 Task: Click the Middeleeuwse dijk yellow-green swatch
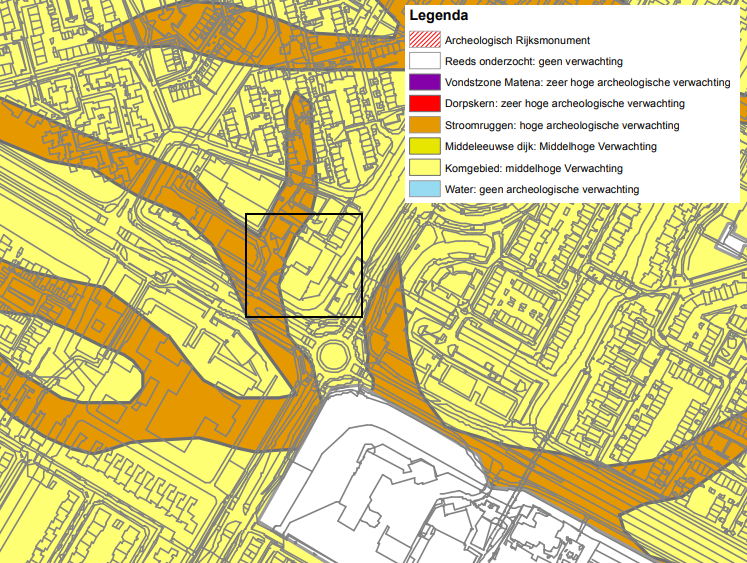(x=424, y=146)
